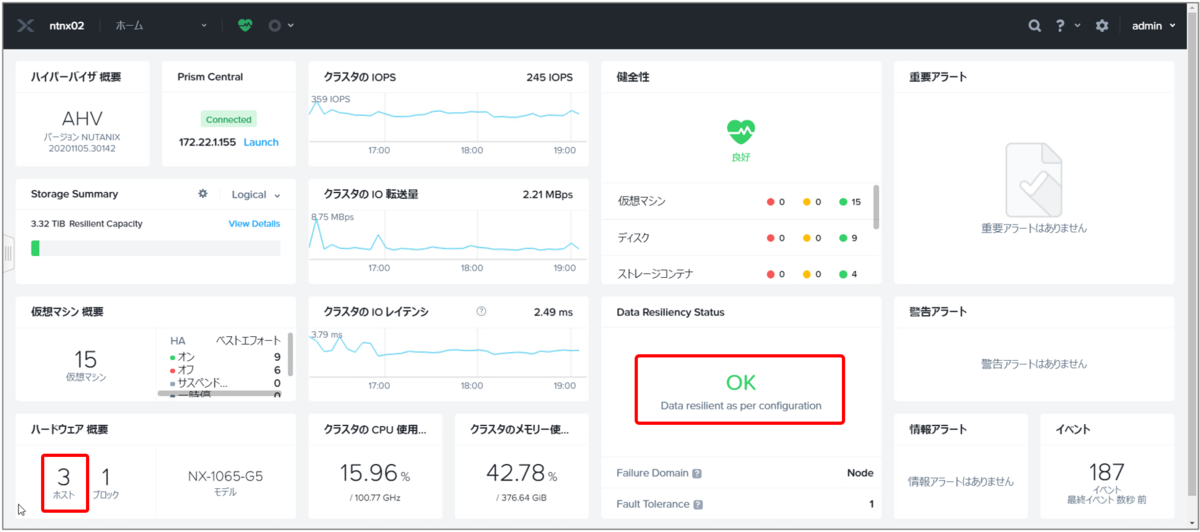The height and width of the screenshot is (532, 1200).
Task: Click 245 IOPS value
Action: [549, 77]
